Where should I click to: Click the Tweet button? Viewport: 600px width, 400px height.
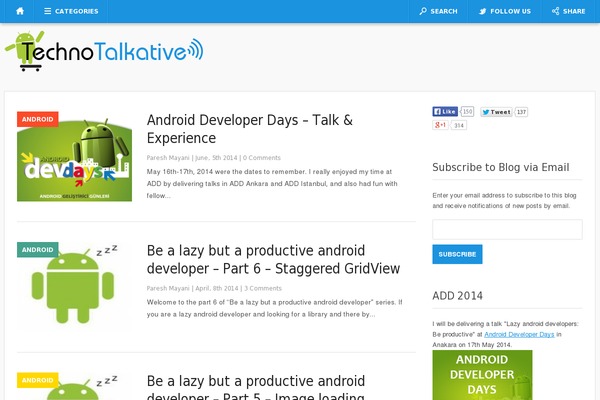point(496,112)
